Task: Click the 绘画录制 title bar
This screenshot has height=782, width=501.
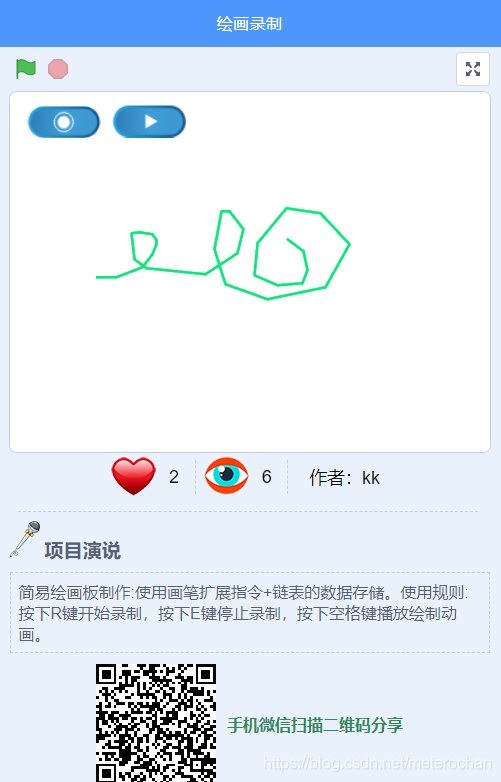Action: point(250,23)
